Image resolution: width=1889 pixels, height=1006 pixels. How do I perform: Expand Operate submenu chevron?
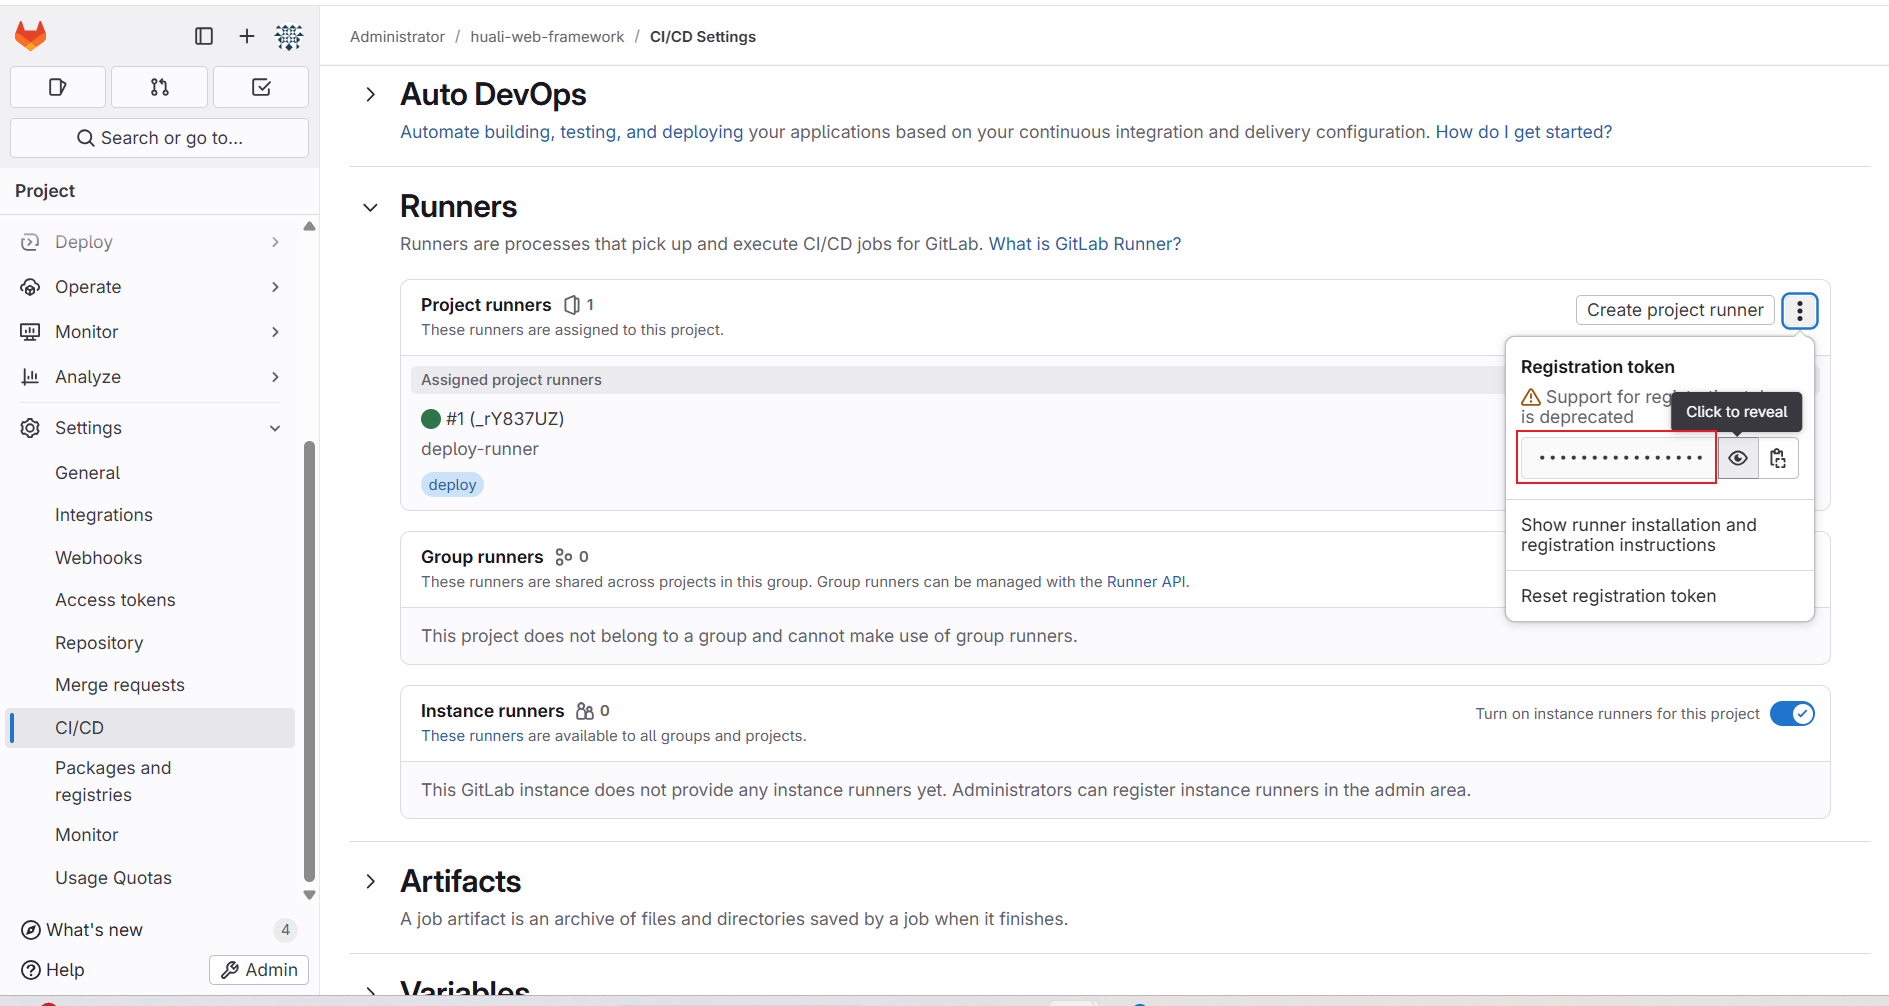pyautogui.click(x=275, y=287)
